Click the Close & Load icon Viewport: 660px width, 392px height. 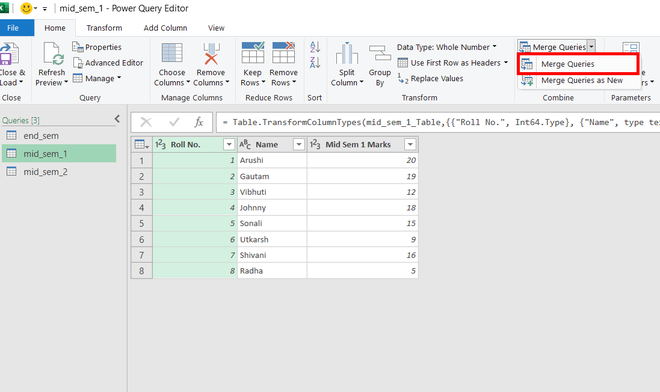coord(9,54)
